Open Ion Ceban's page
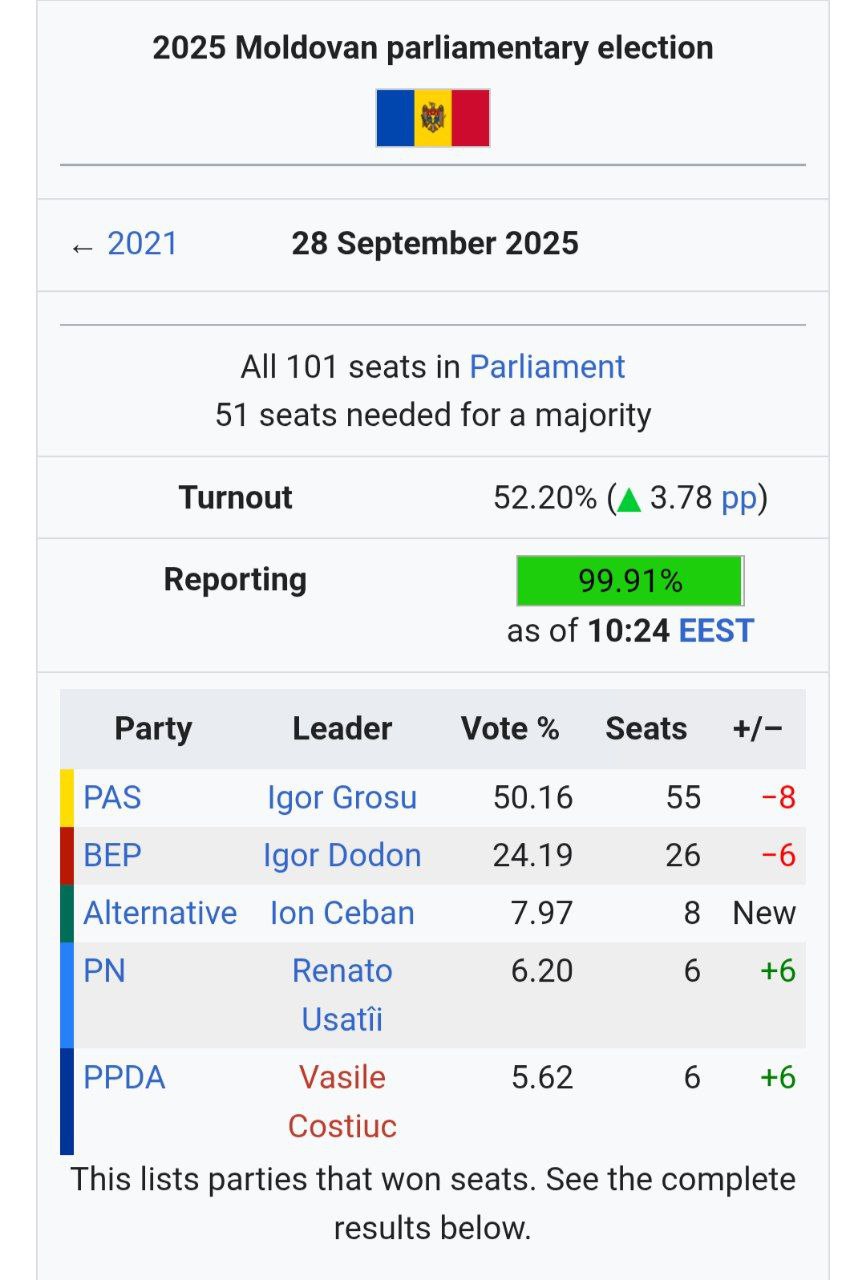This screenshot has width=866, height=1280. (x=342, y=913)
